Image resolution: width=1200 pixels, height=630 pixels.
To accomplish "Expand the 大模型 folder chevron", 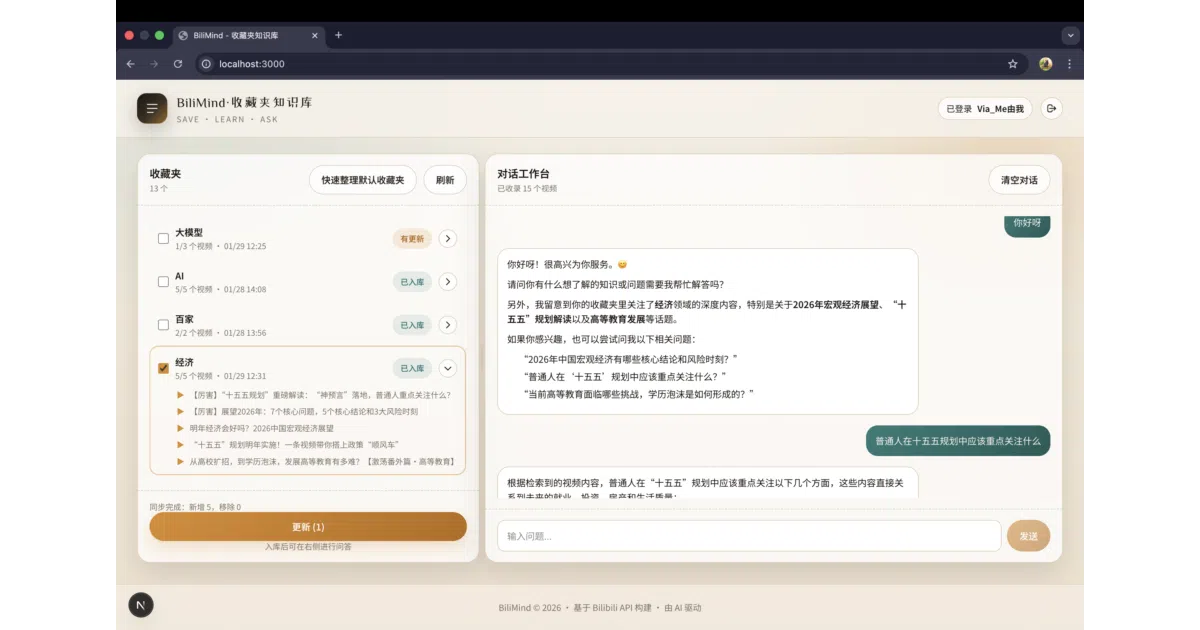I will coord(448,239).
